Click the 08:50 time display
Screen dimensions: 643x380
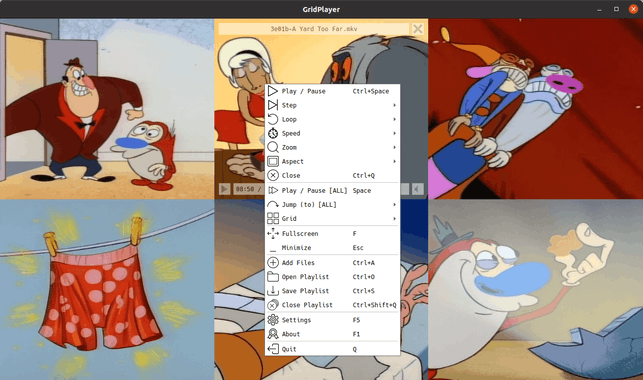tap(245, 189)
